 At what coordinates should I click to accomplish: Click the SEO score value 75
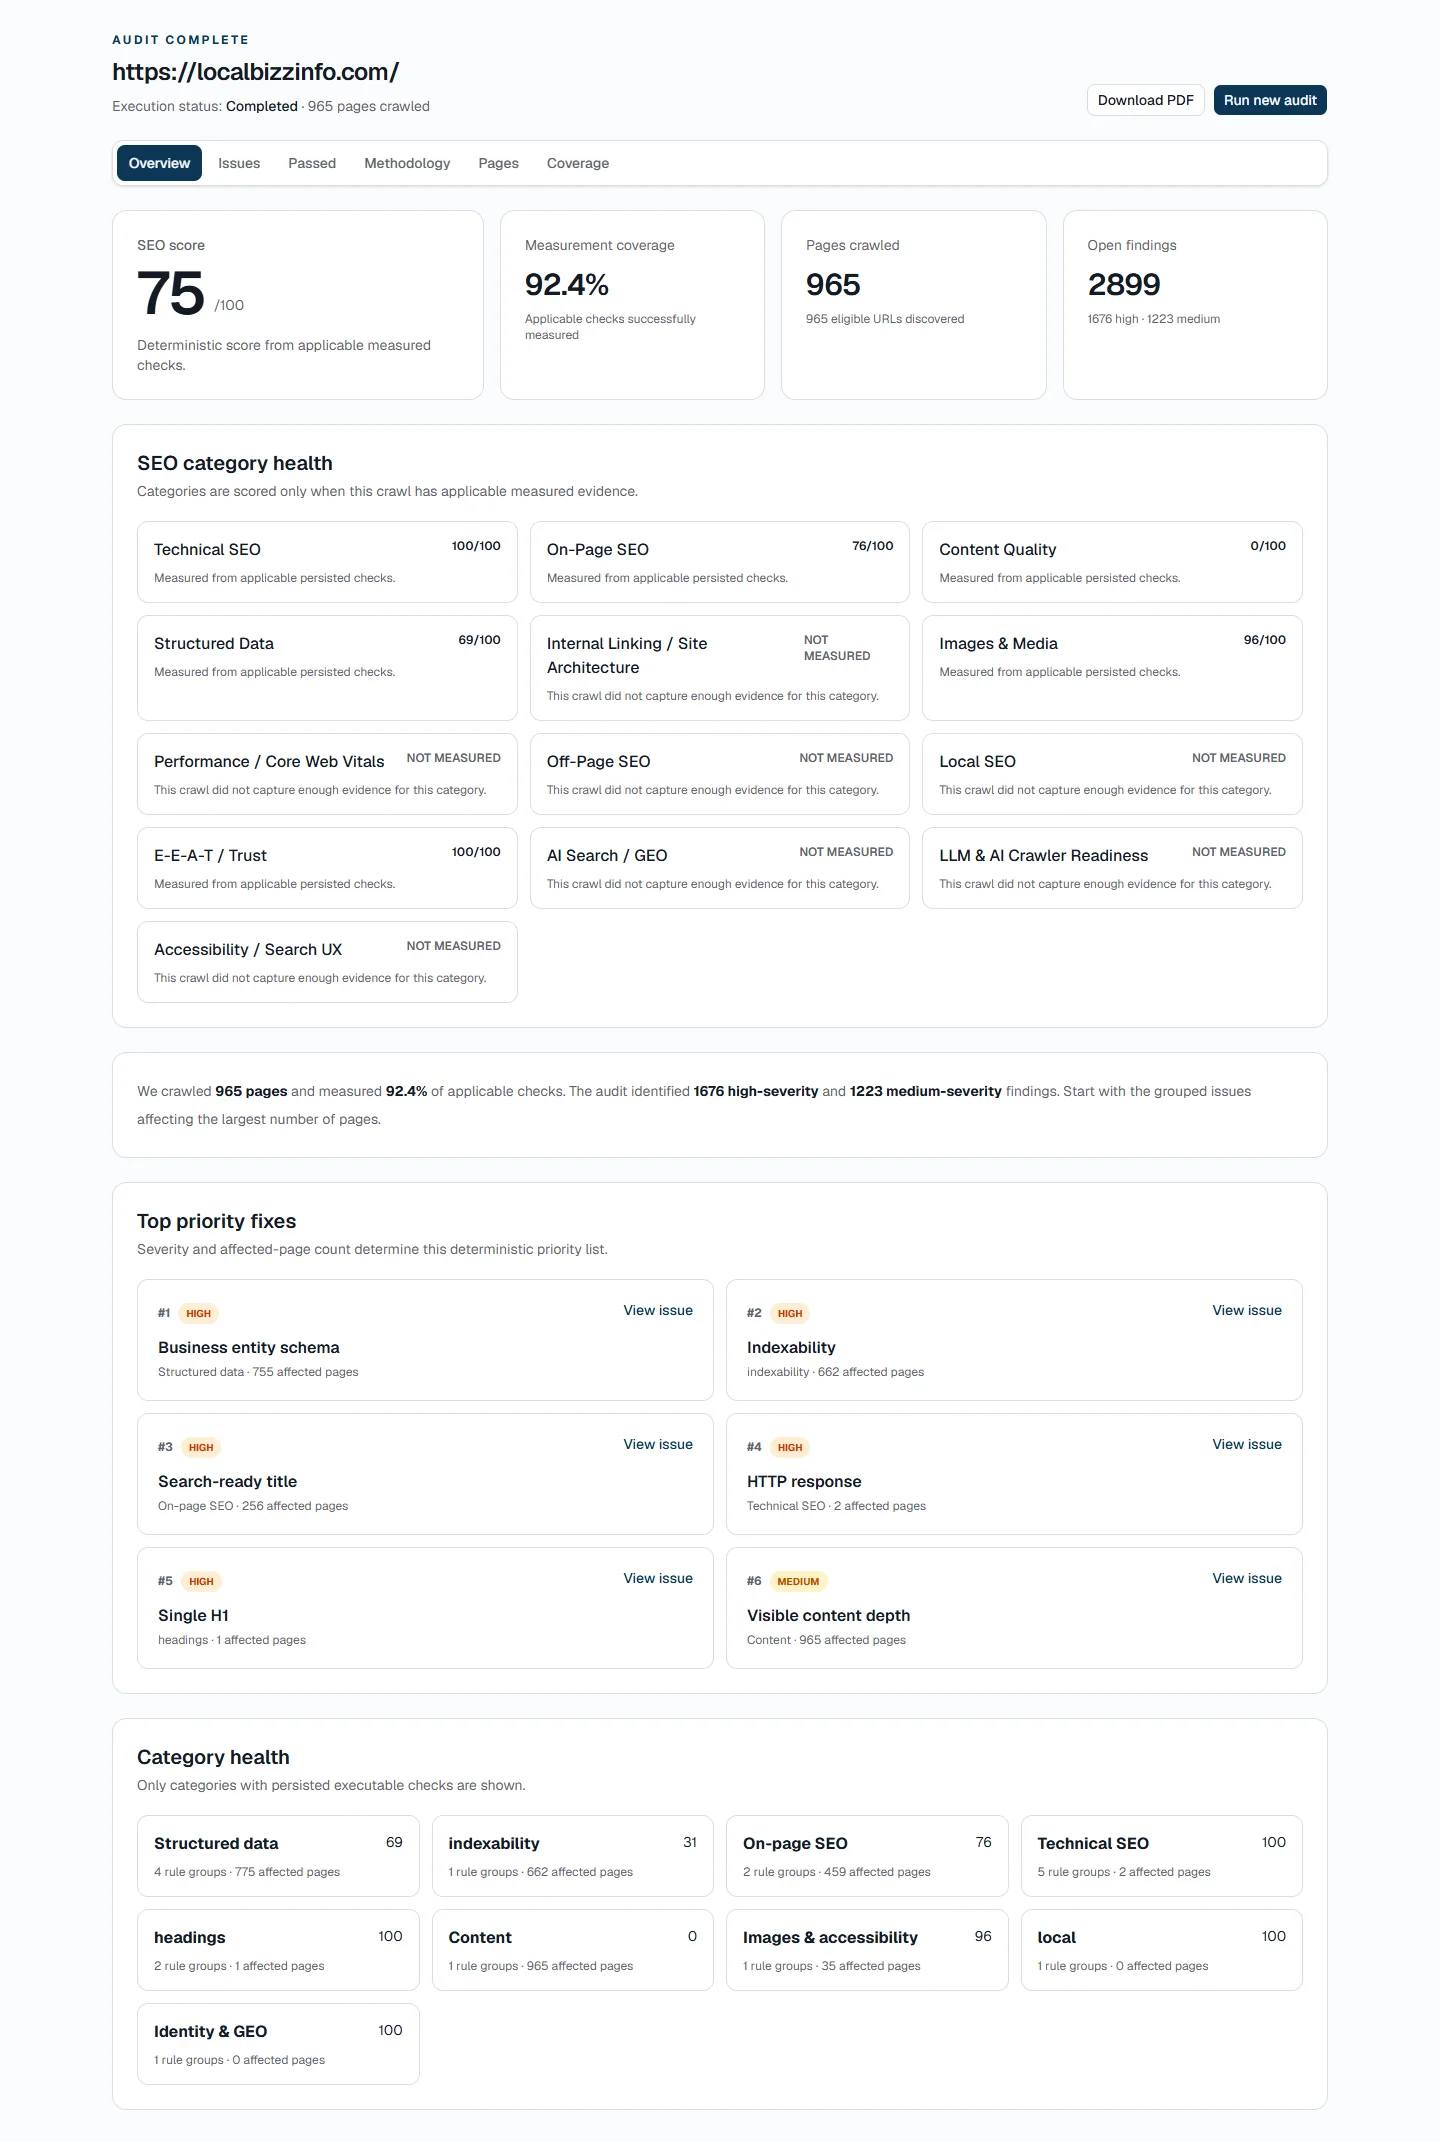pos(171,294)
